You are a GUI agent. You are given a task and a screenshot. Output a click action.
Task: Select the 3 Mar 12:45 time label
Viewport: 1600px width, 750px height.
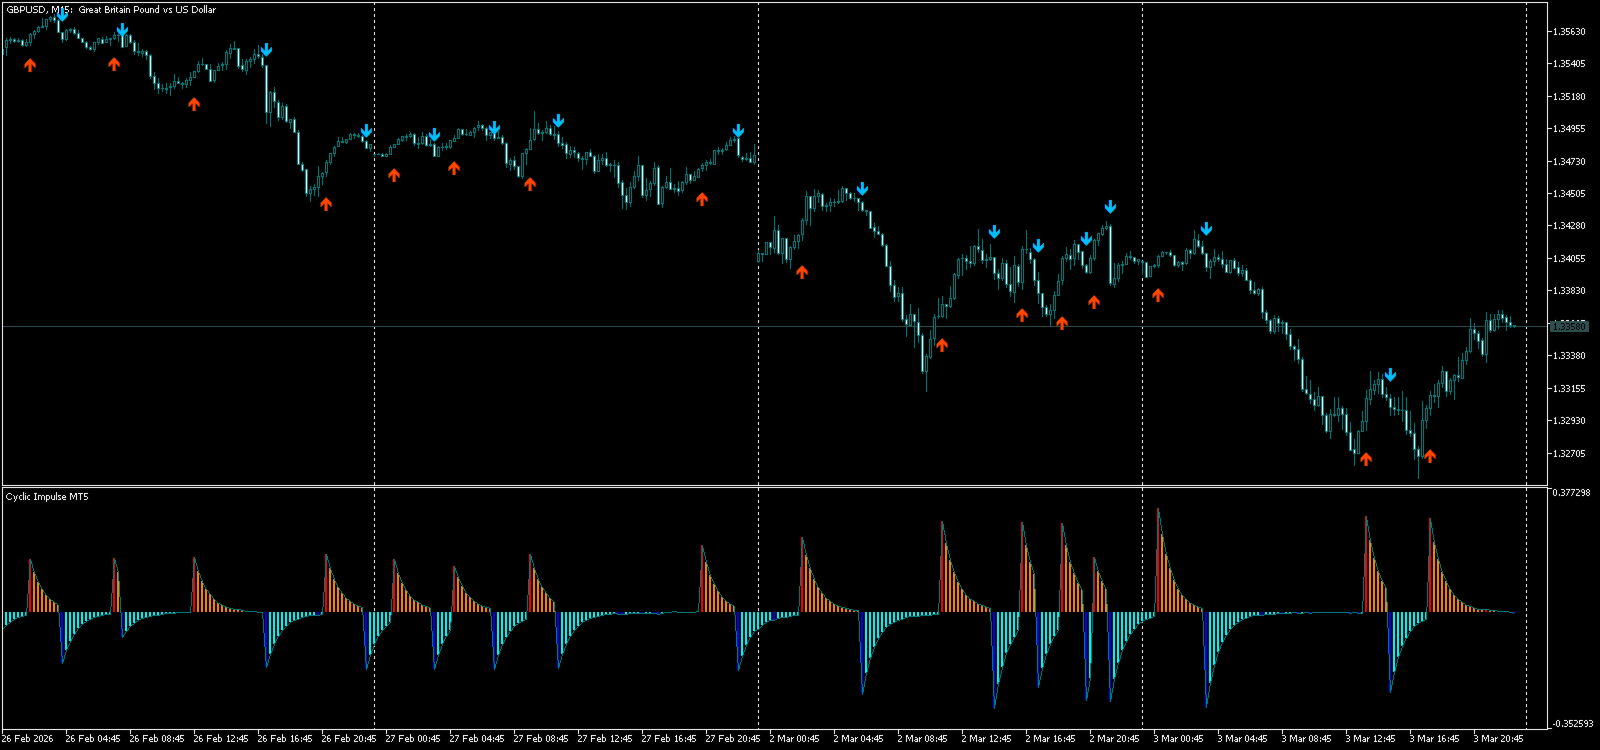coord(1370,739)
